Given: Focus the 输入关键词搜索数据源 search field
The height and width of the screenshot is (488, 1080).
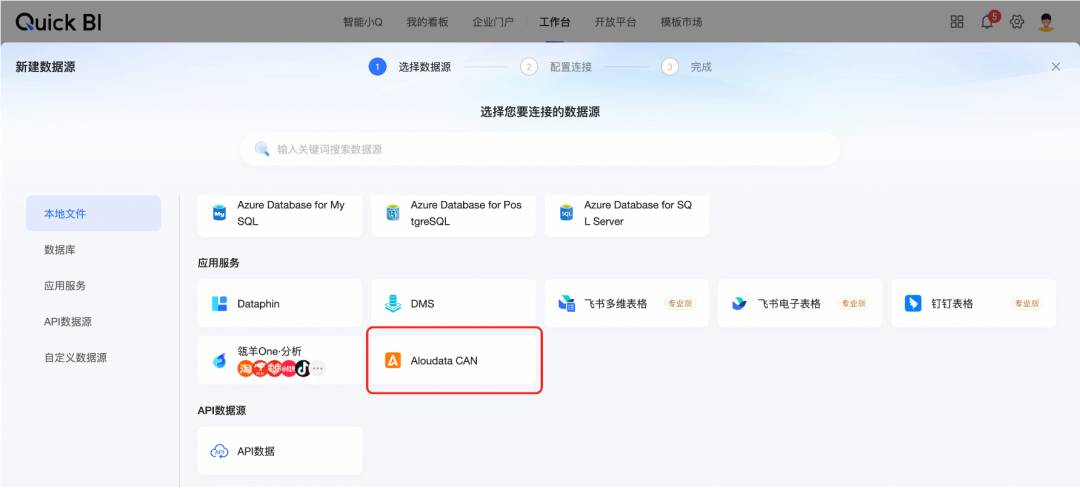Looking at the screenshot, I should point(540,149).
